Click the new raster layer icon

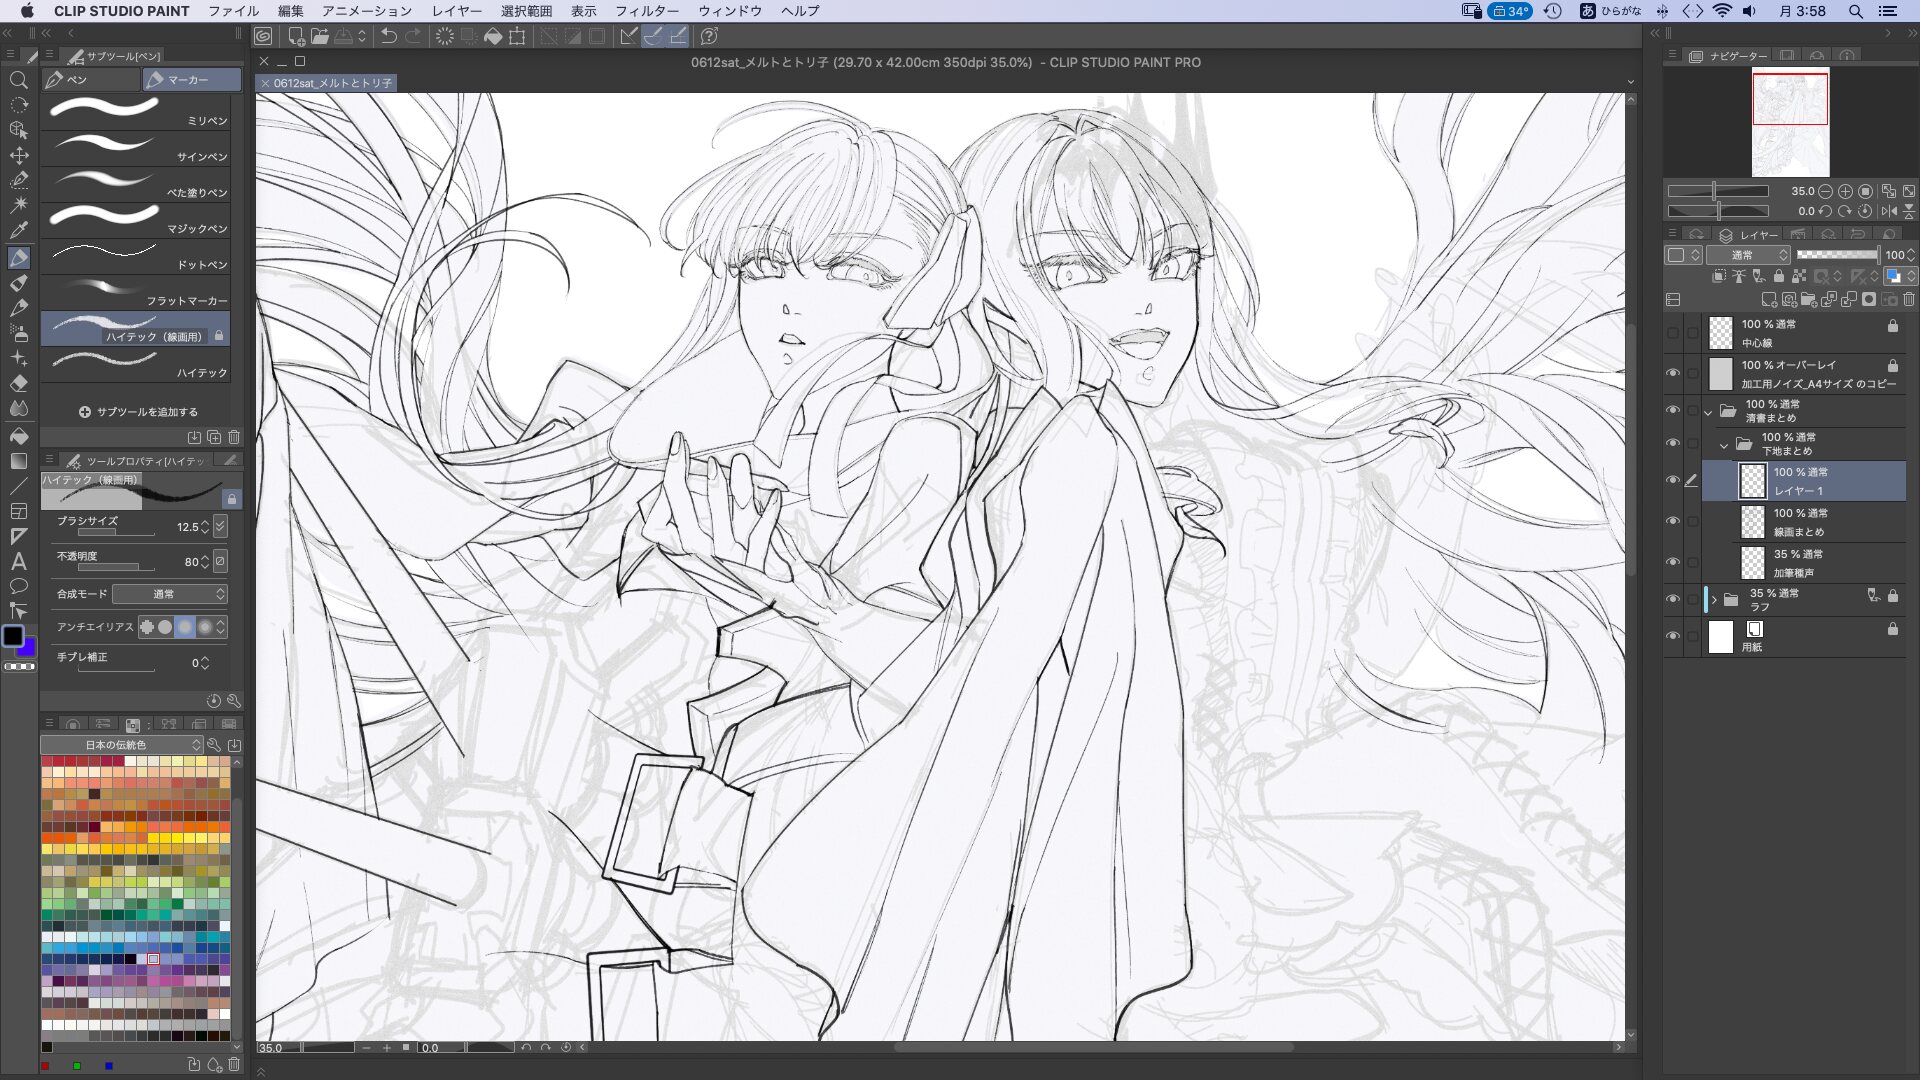tap(1768, 300)
